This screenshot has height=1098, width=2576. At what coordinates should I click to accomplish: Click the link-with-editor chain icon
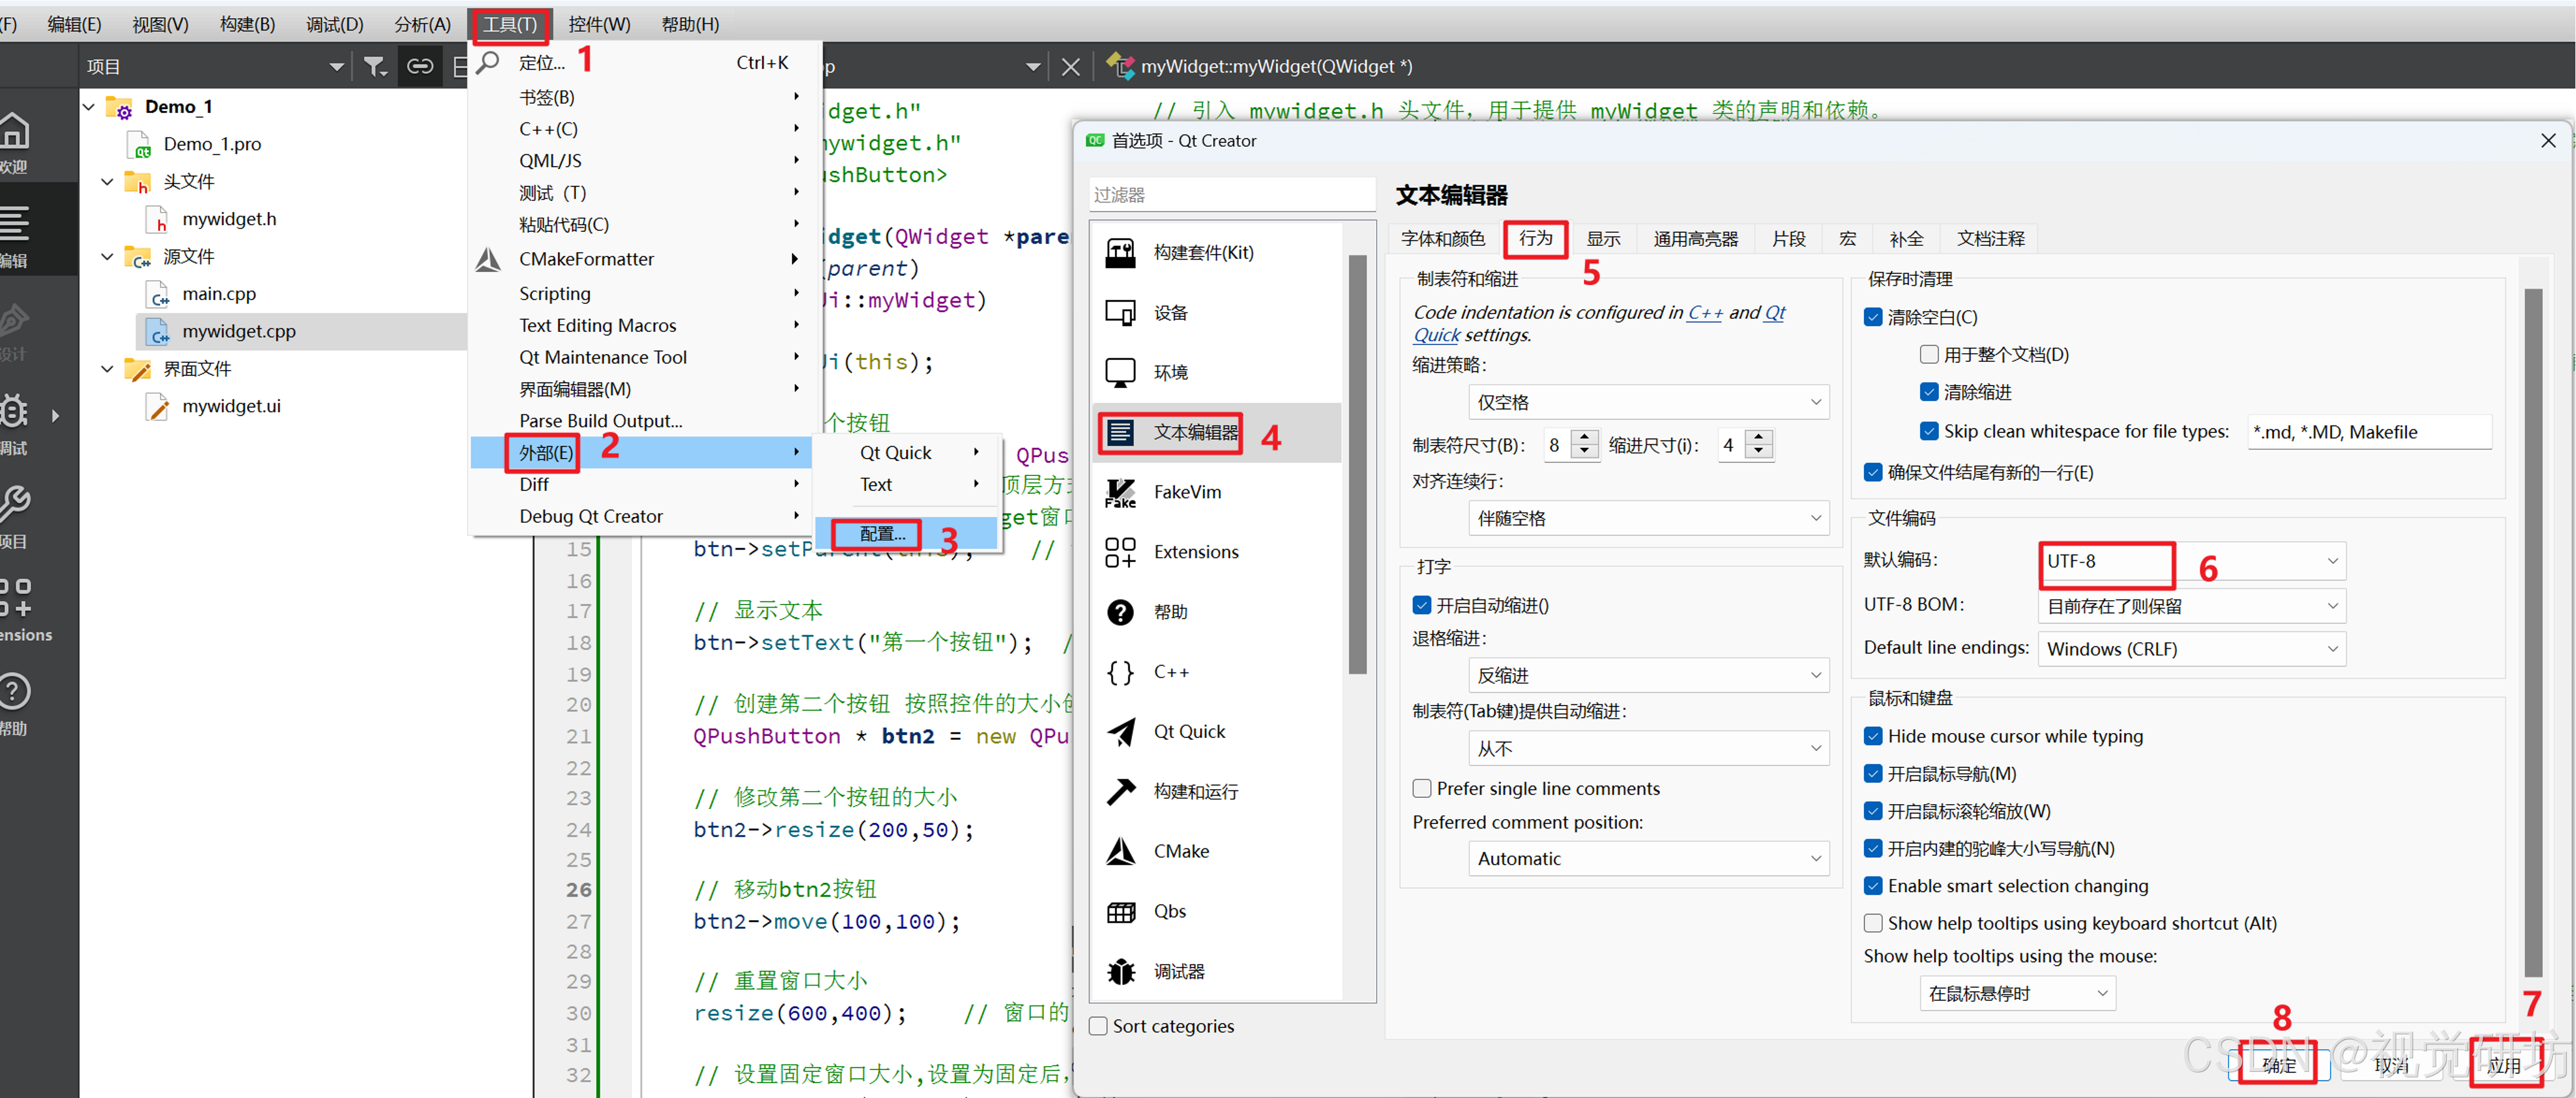tap(419, 67)
